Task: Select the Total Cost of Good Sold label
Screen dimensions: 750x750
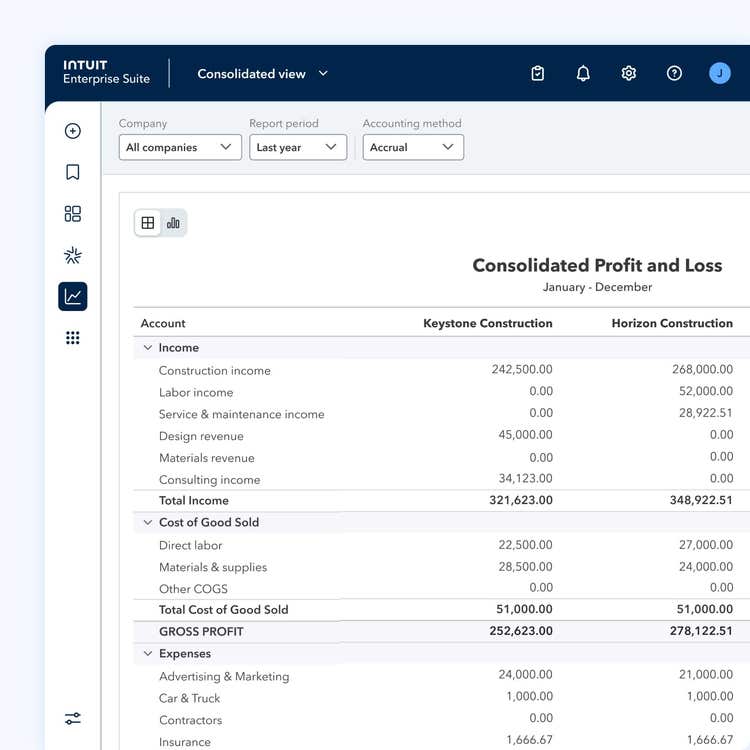Action: tap(223, 610)
